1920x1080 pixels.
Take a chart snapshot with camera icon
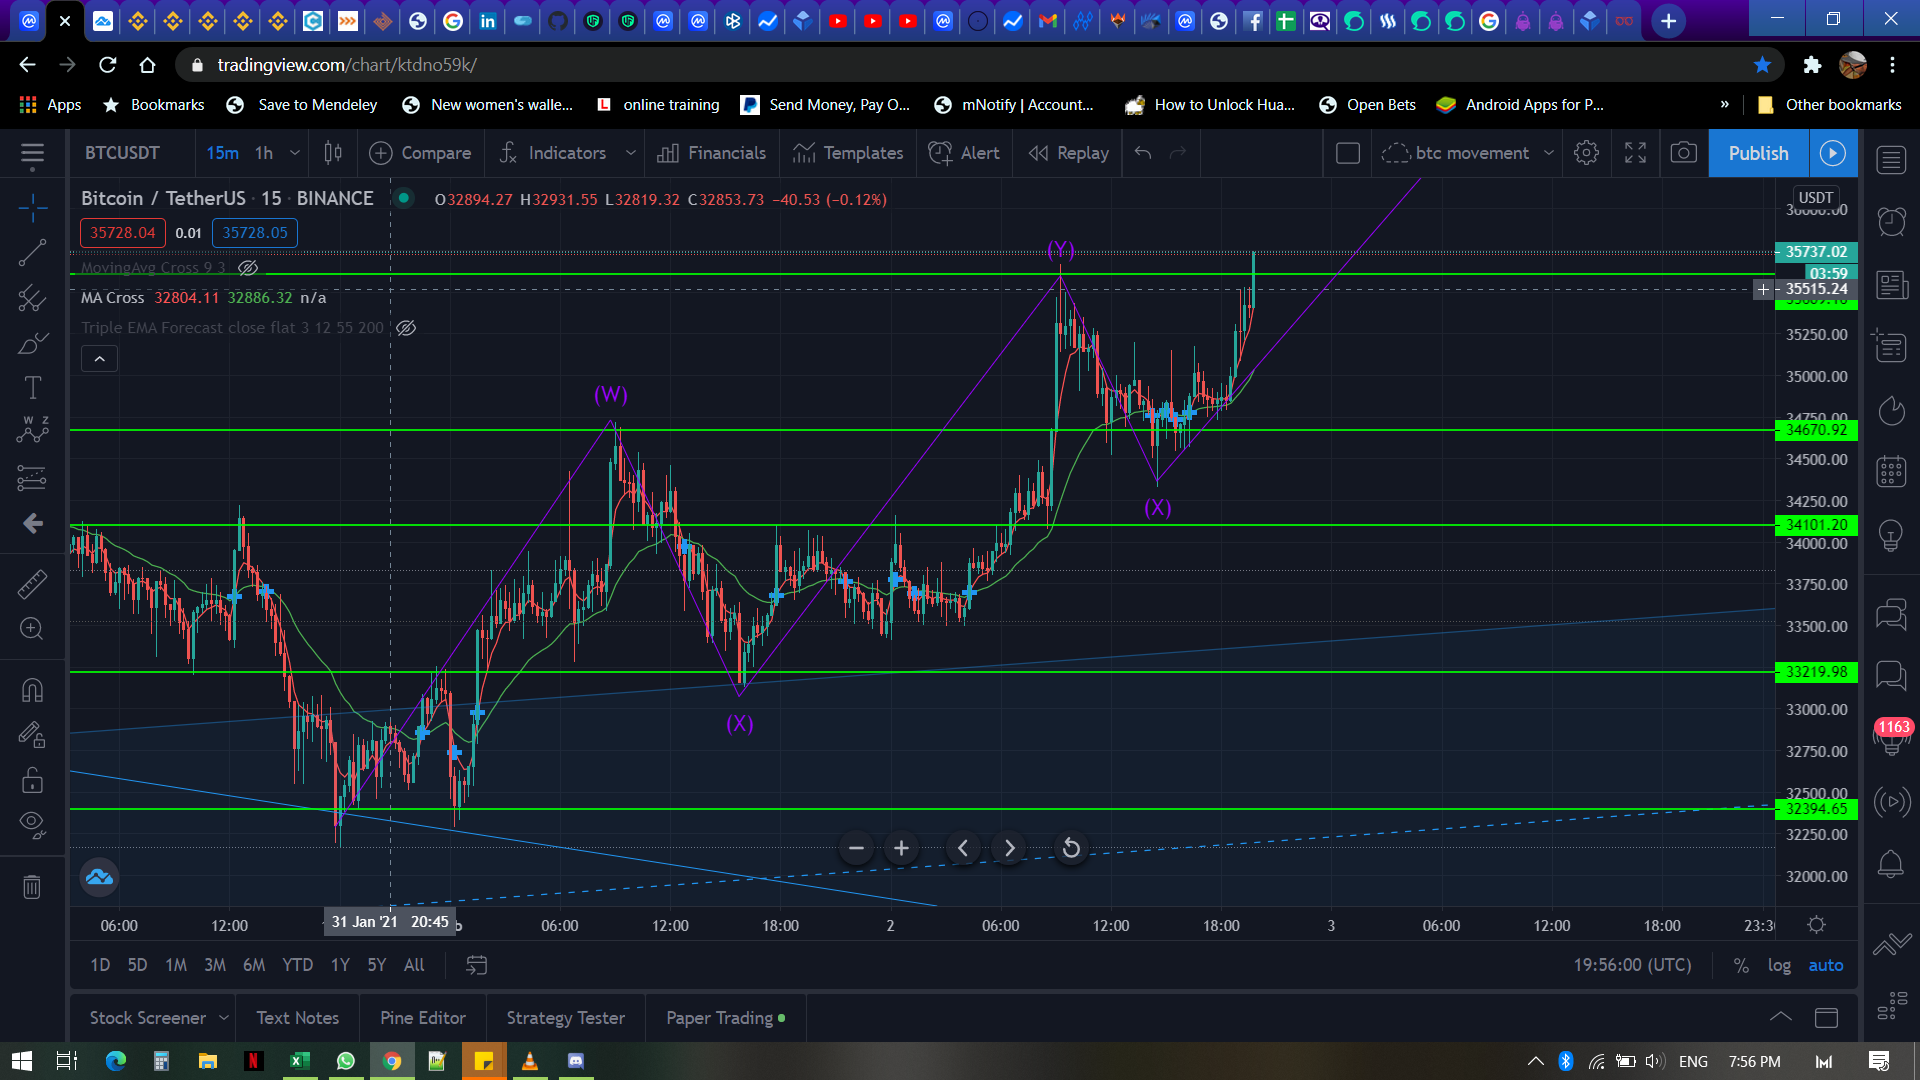coord(1684,153)
